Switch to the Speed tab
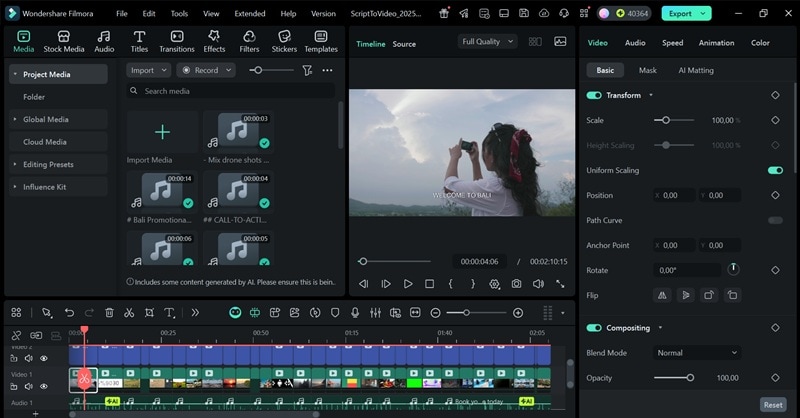Image resolution: width=800 pixels, height=418 pixels. coord(672,43)
